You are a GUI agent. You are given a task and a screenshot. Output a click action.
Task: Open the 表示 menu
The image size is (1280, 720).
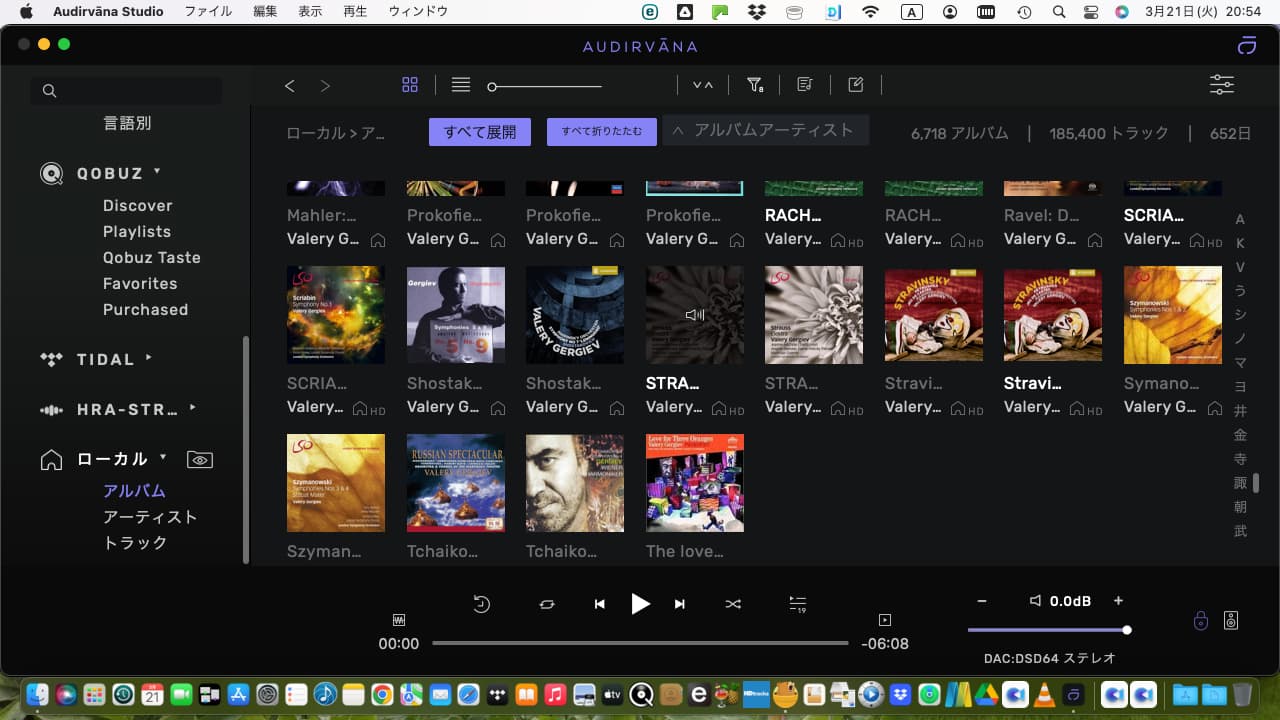pyautogui.click(x=310, y=12)
